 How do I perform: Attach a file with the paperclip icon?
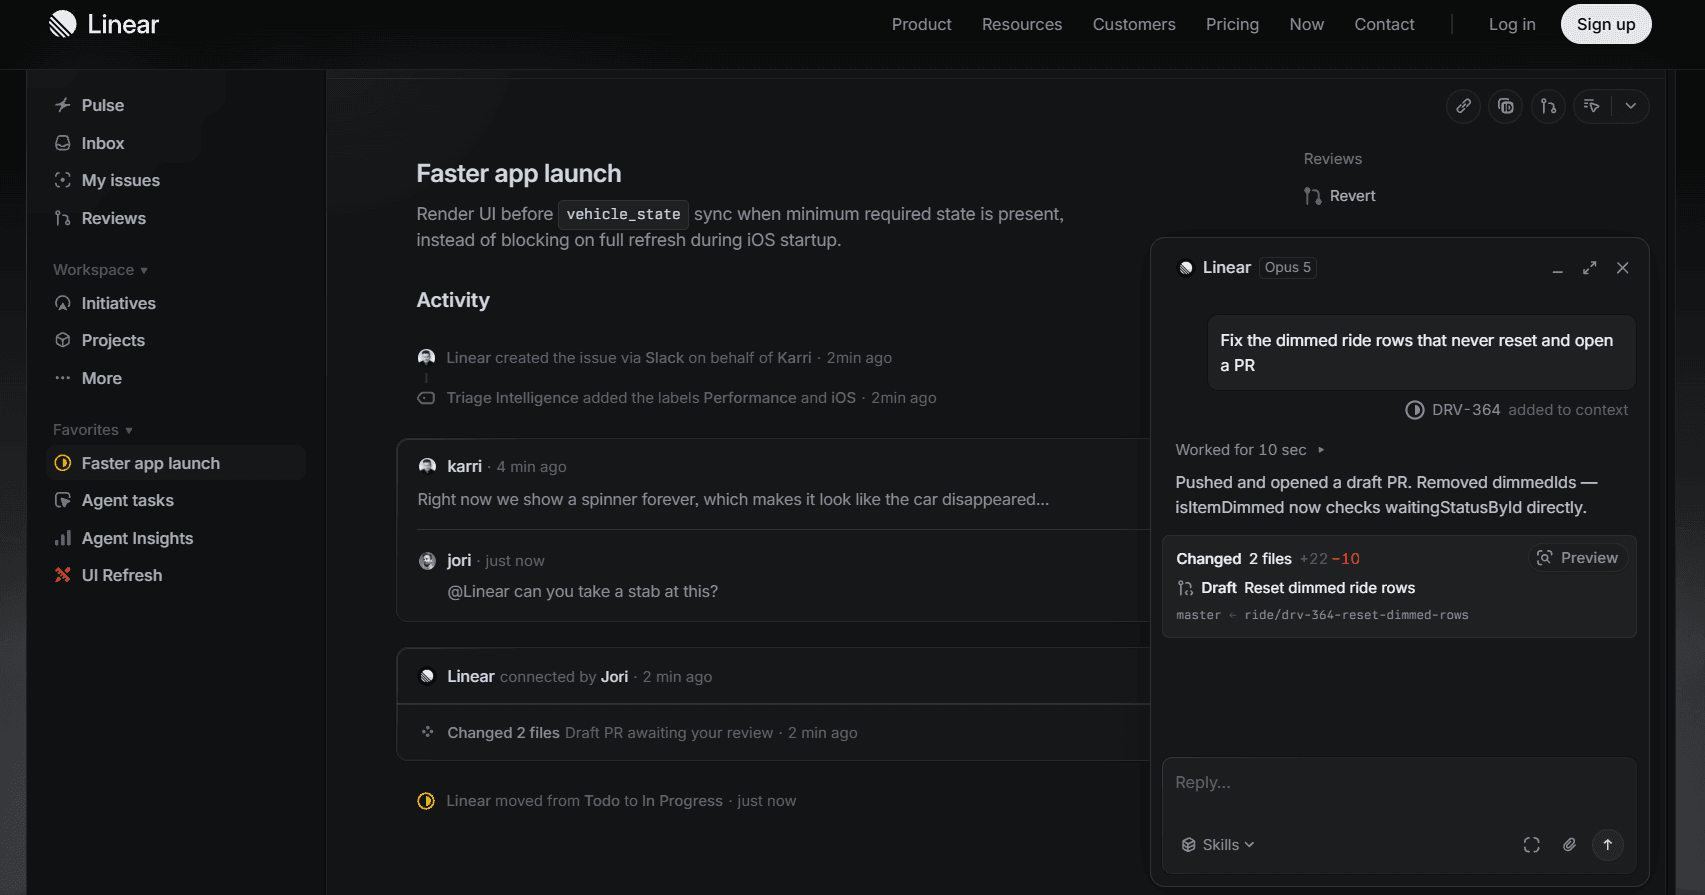click(1570, 845)
